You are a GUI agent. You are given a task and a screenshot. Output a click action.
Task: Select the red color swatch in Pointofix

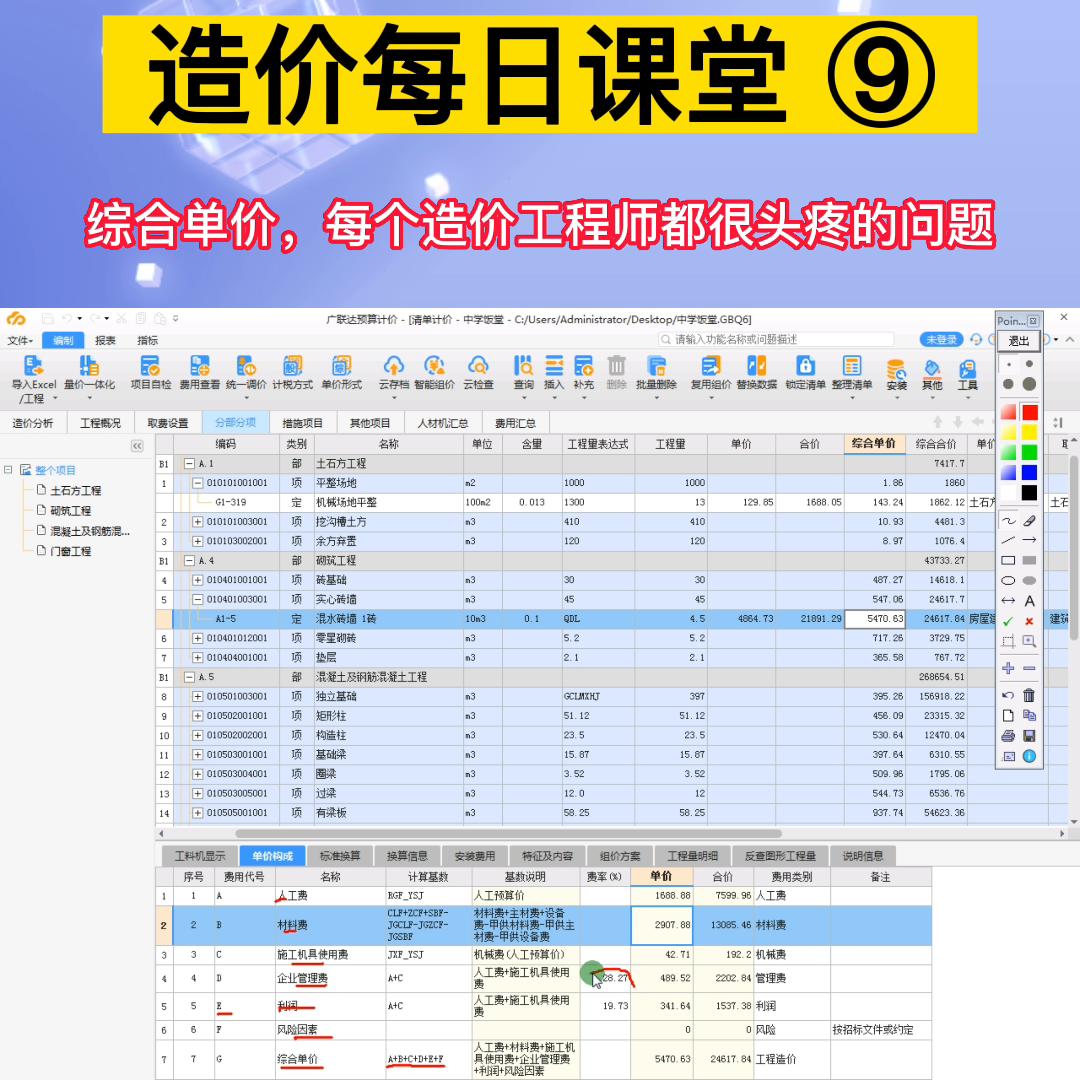pos(1029,411)
